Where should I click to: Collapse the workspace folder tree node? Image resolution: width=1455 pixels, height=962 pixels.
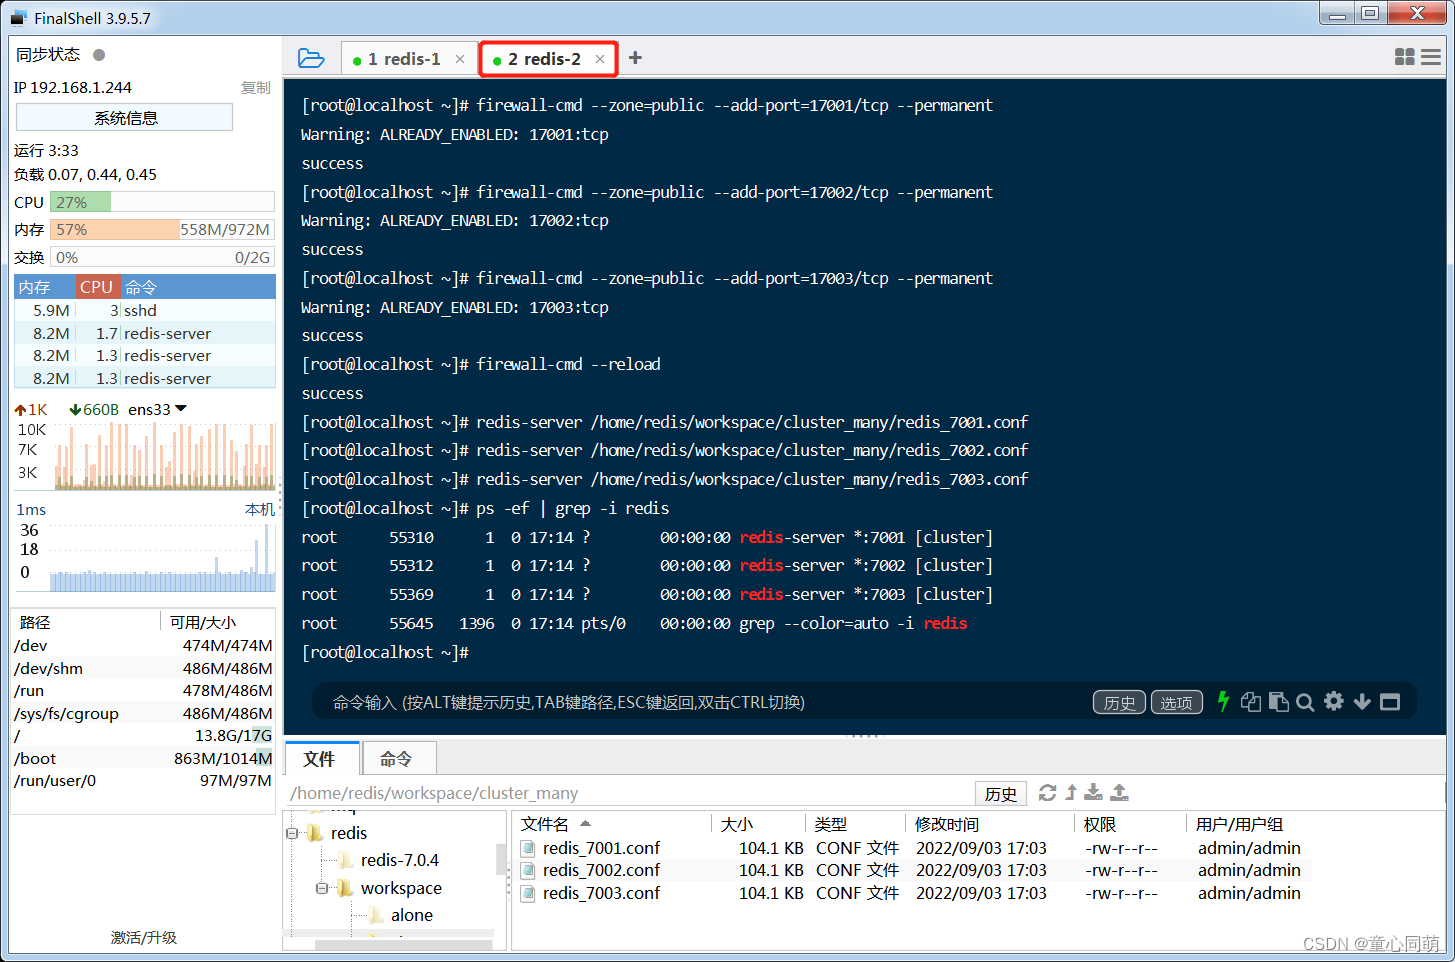pos(322,888)
